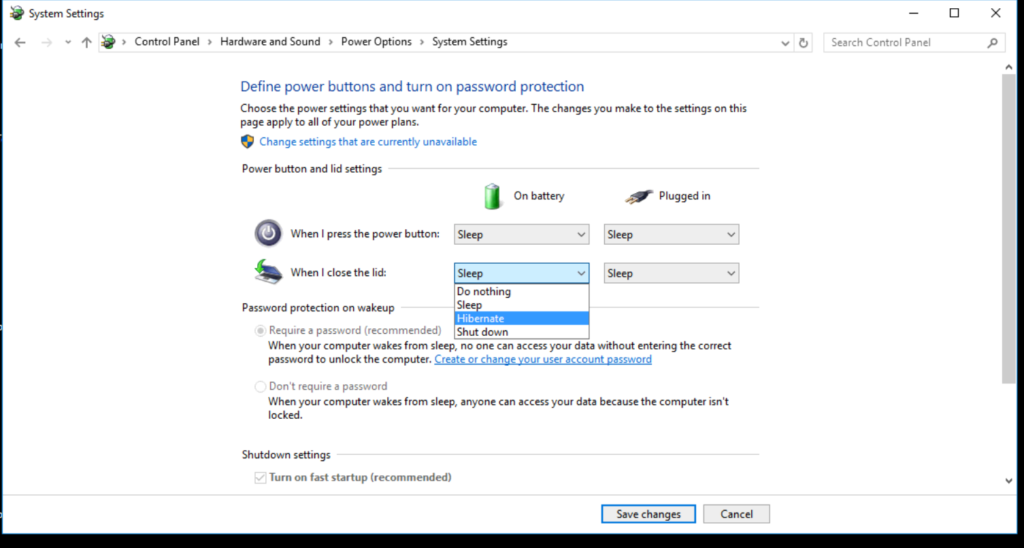This screenshot has height=548, width=1024.
Task: Open Hardware and Sound breadcrumb
Action: tap(270, 42)
